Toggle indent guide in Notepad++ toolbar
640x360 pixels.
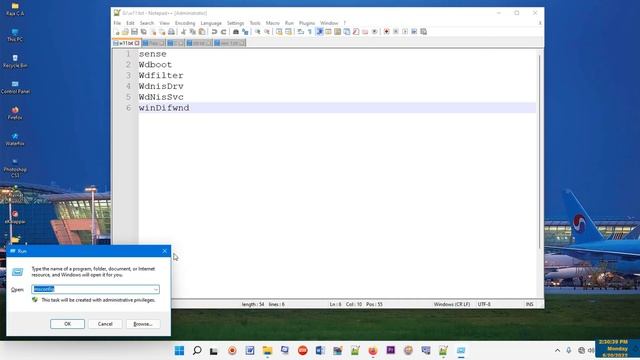coord(319,32)
